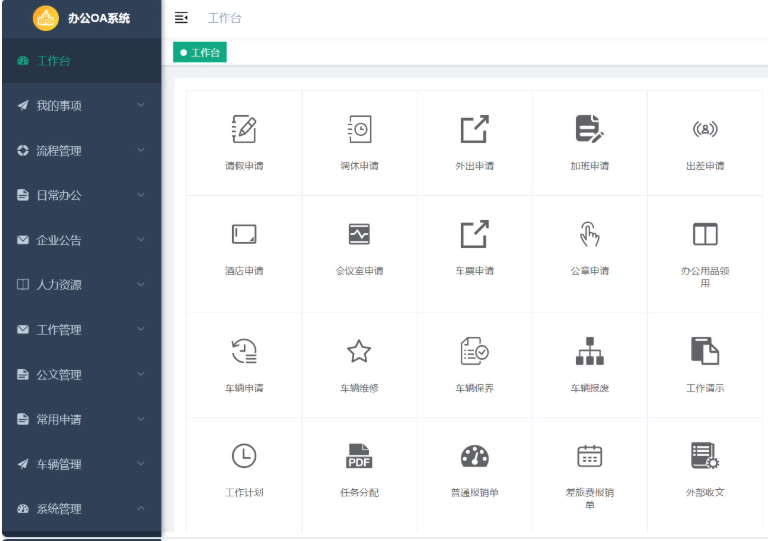Open the 常用申请 sidebar menu

[x=81, y=419]
